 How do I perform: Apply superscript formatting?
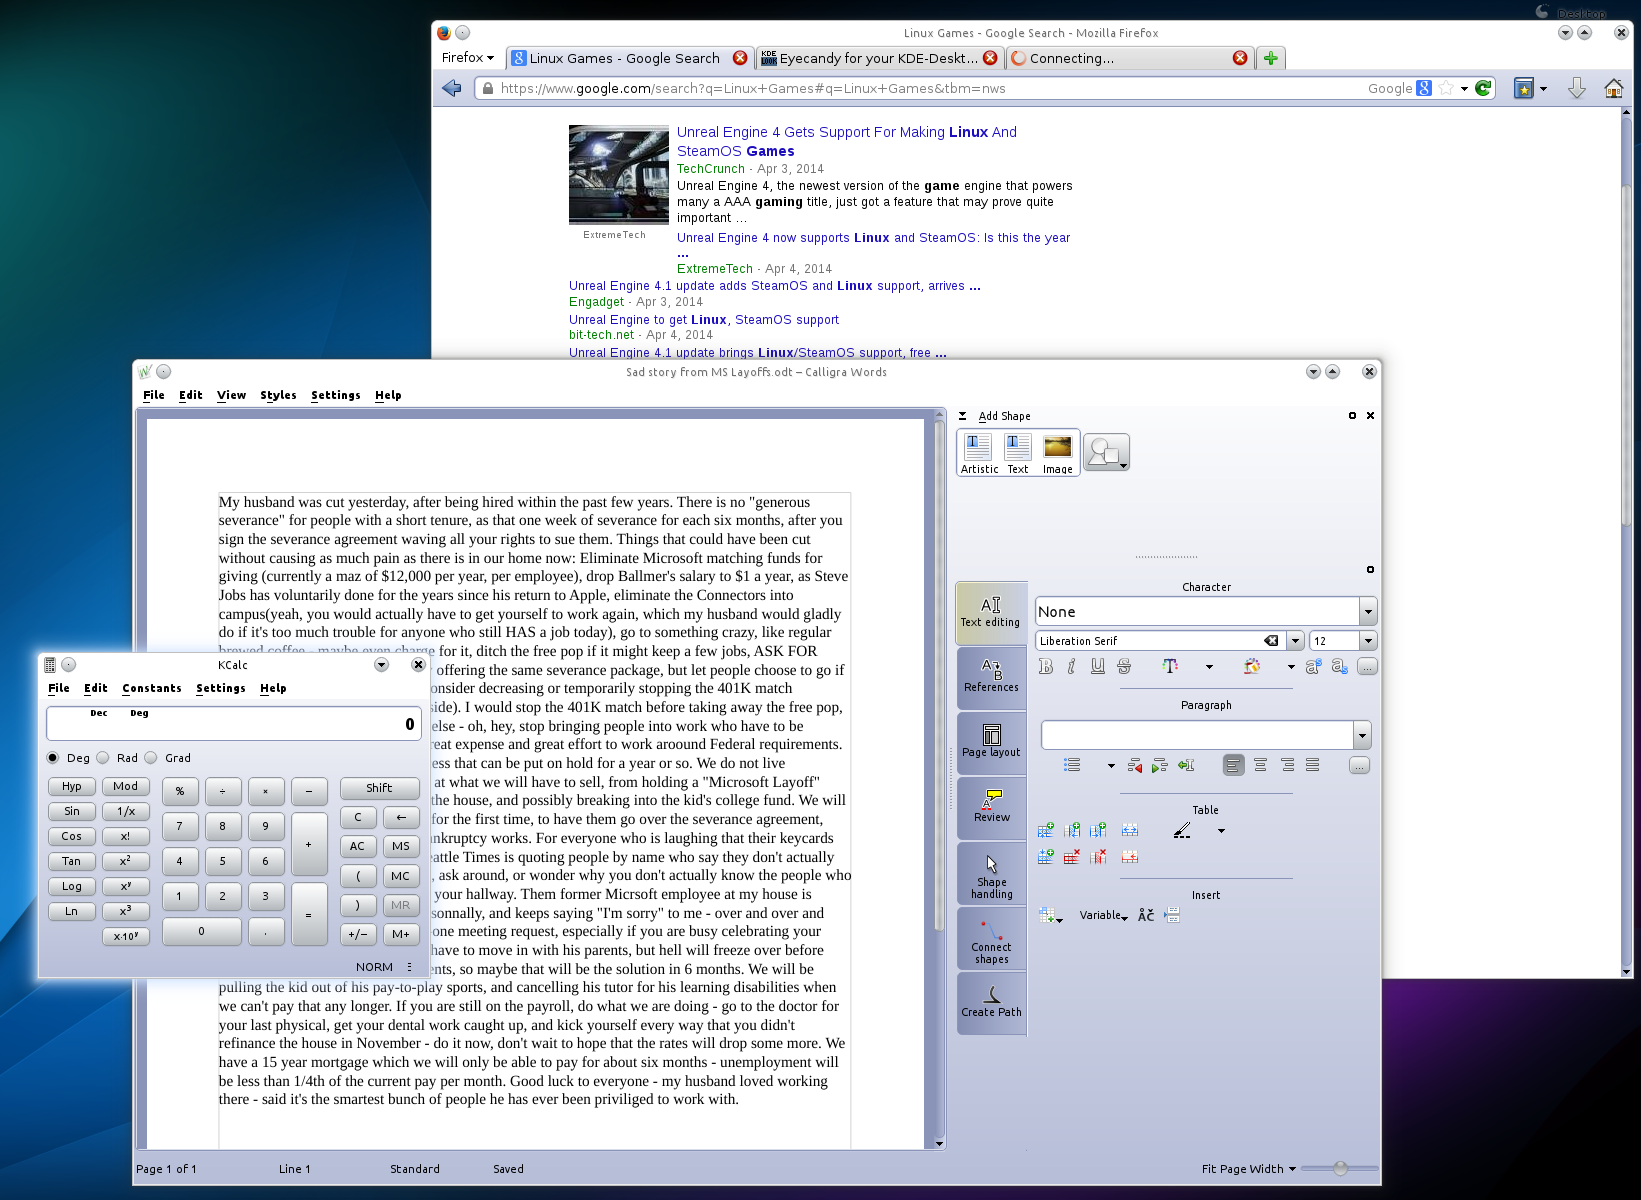[1313, 666]
